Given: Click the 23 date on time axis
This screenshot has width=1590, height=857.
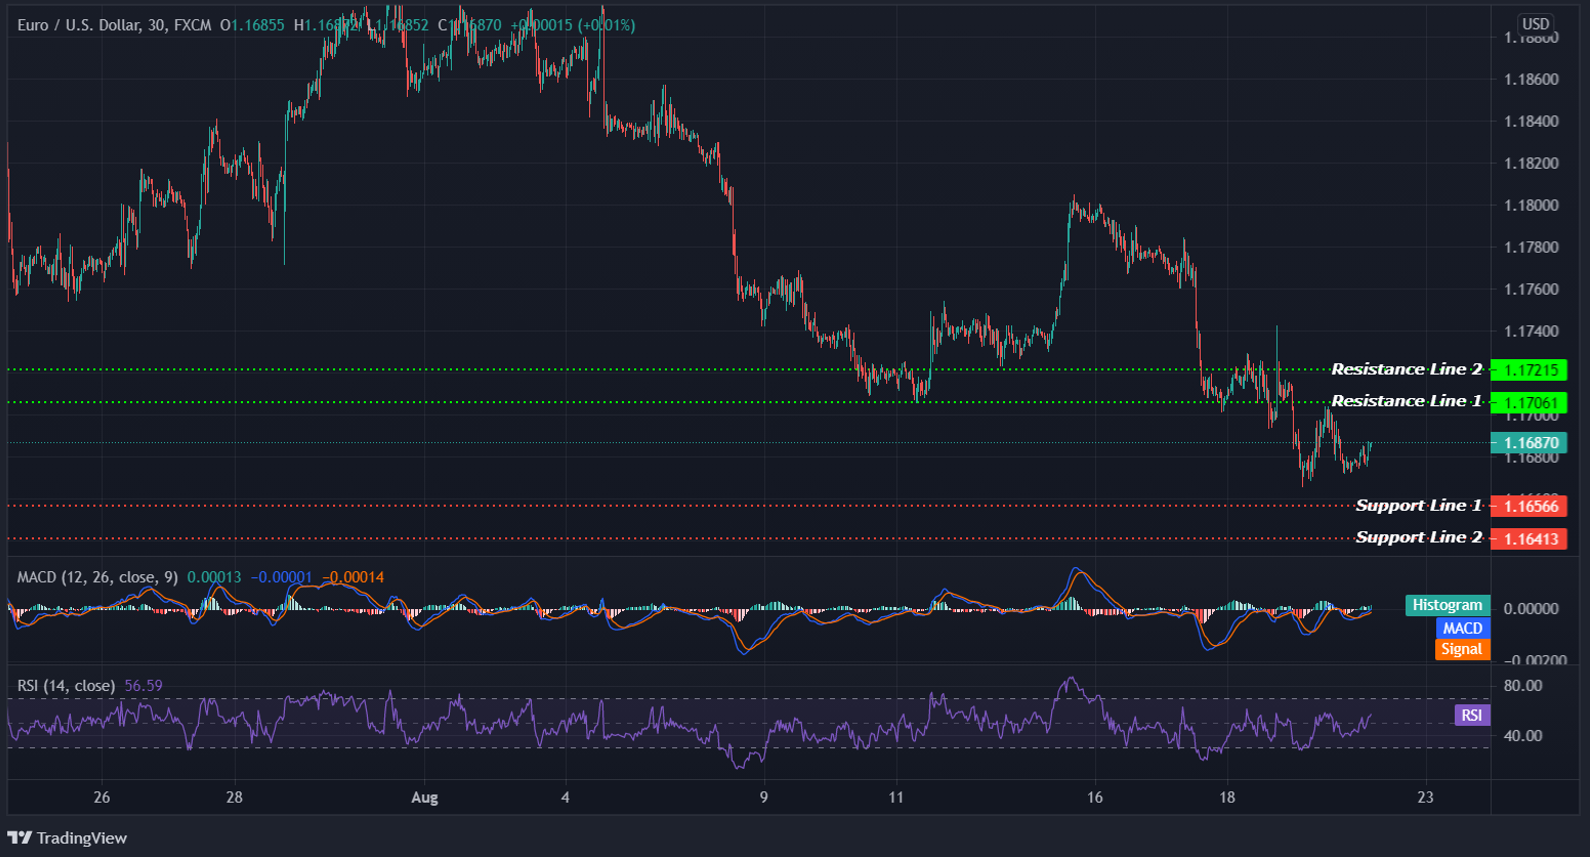Looking at the screenshot, I should [x=1425, y=797].
